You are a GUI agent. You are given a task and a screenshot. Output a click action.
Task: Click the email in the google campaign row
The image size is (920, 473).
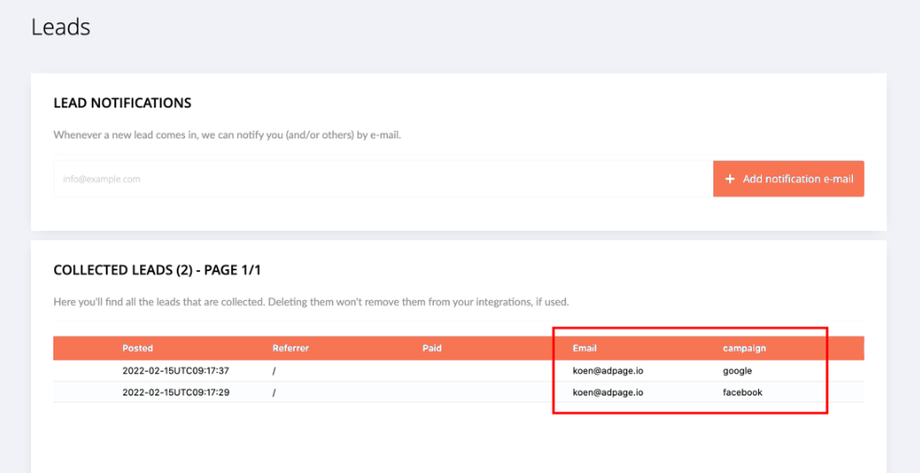pyautogui.click(x=608, y=371)
